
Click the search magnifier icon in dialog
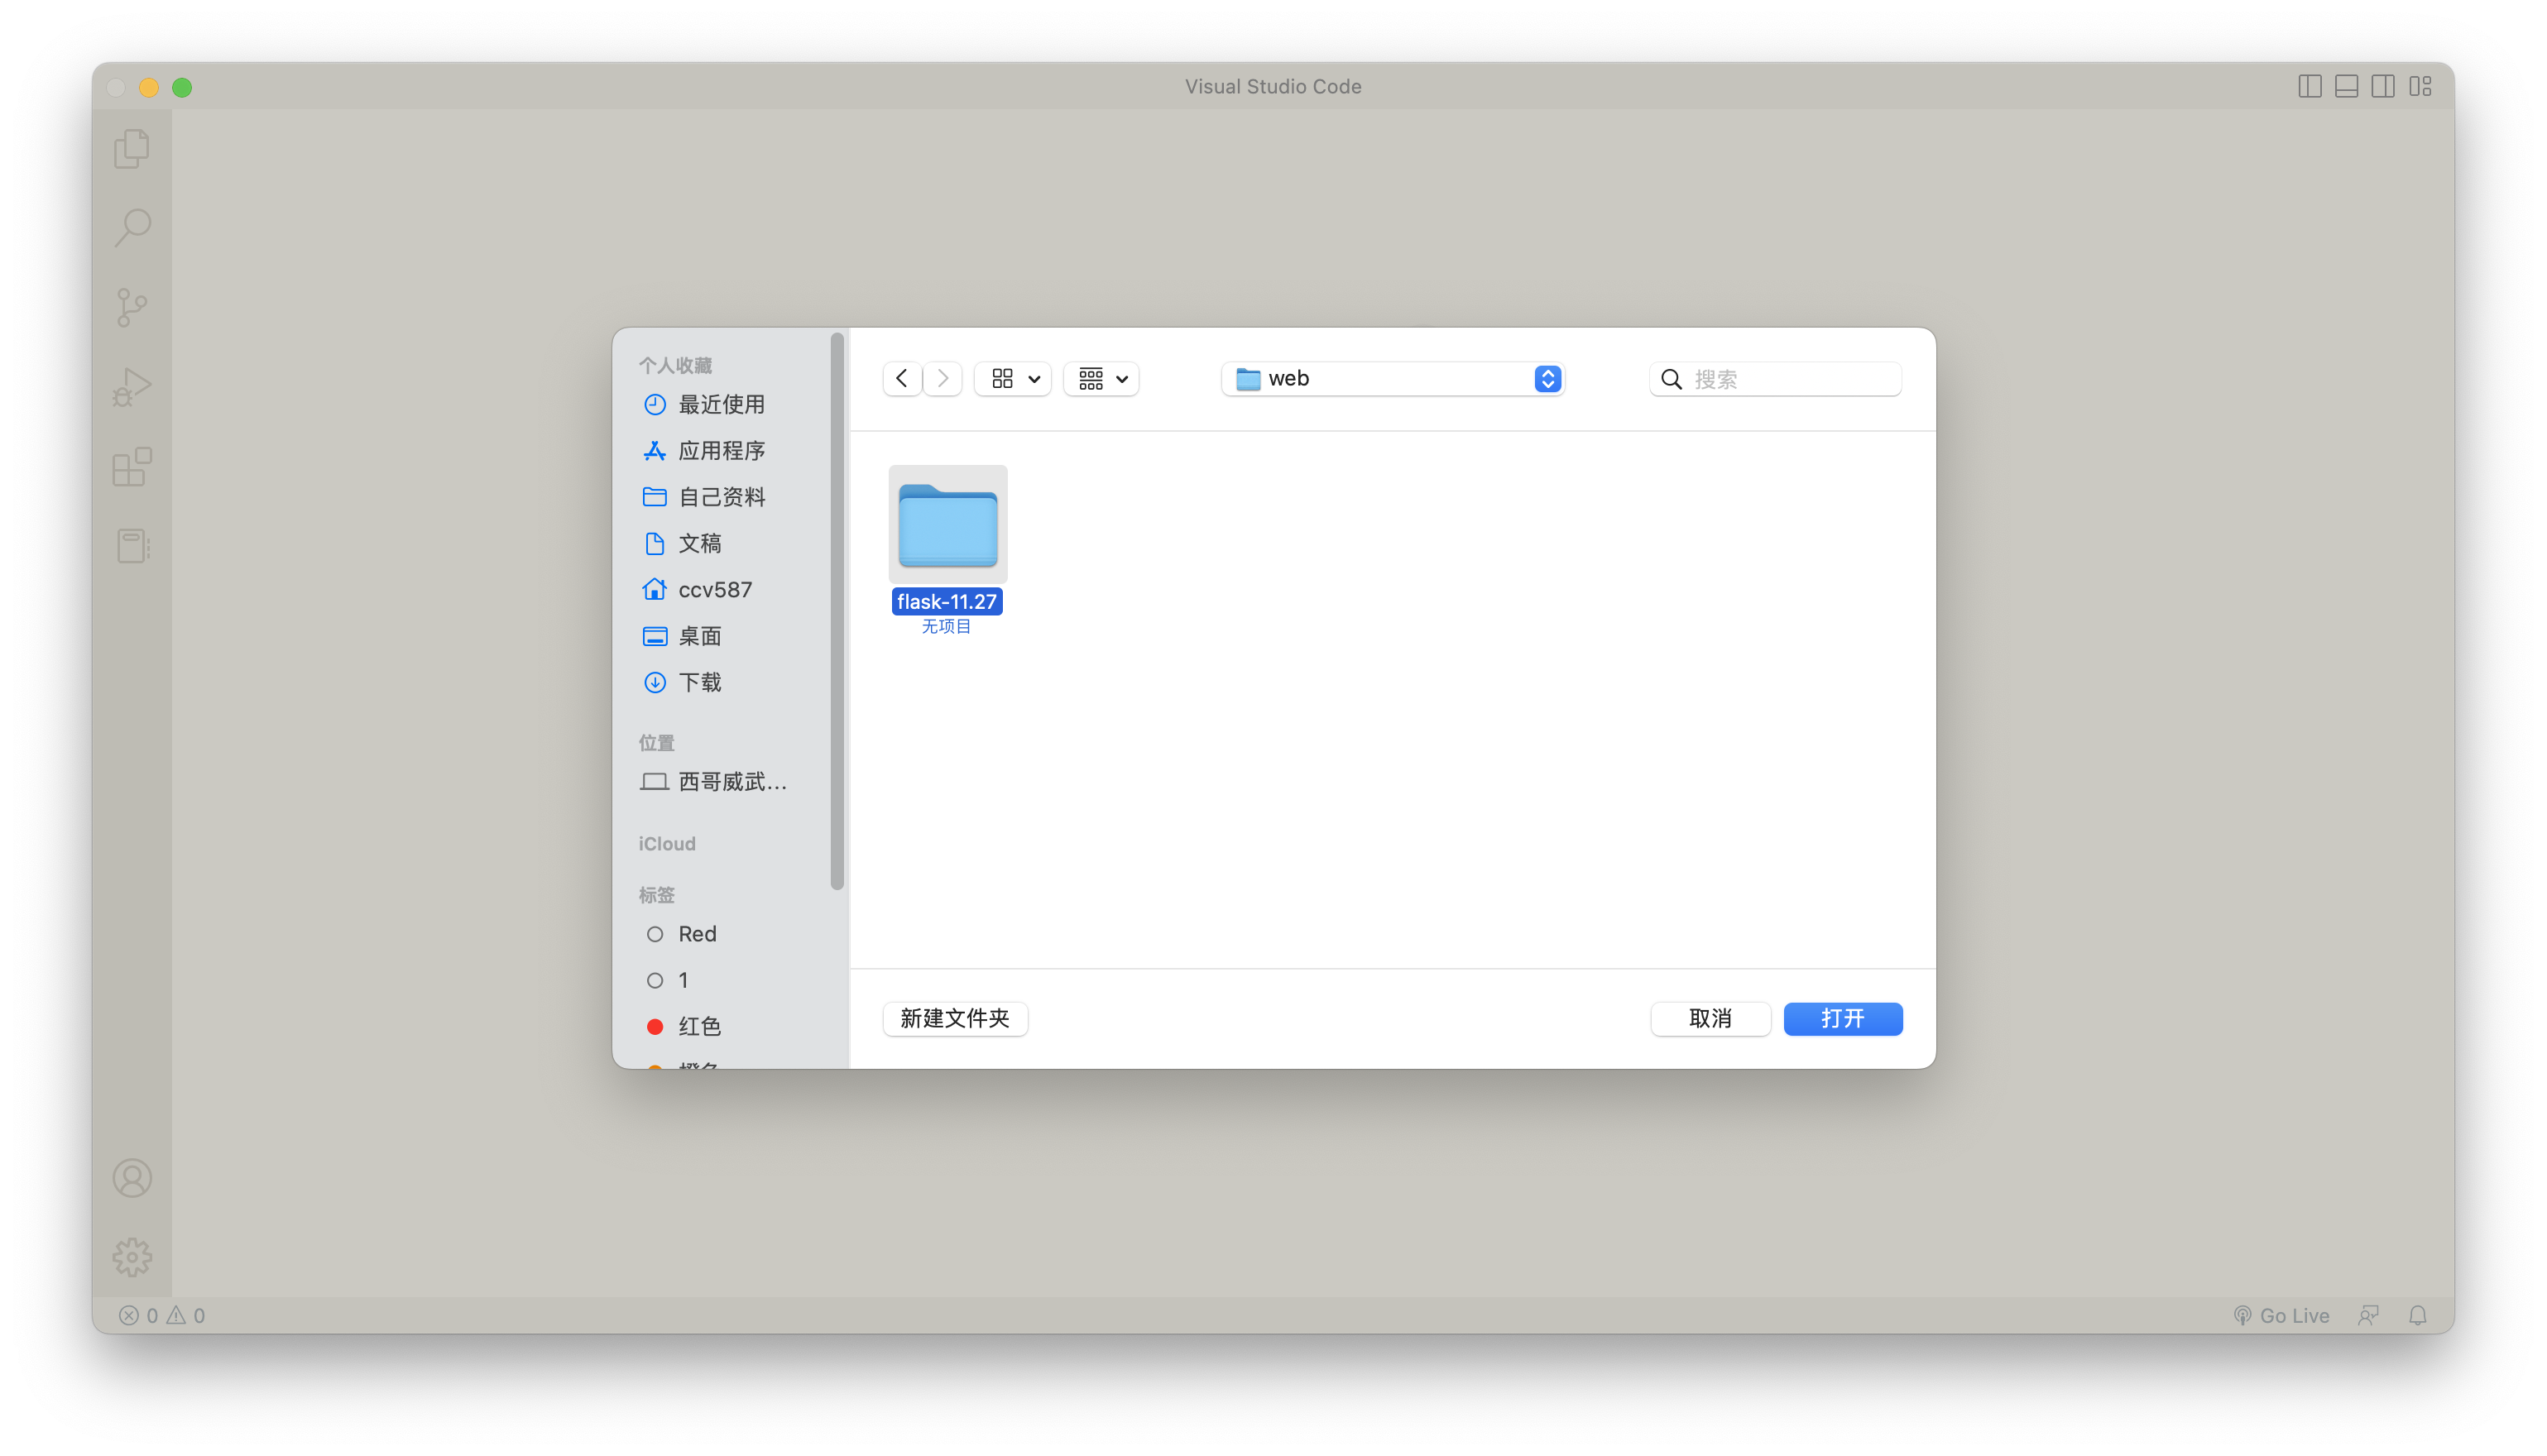point(1671,379)
